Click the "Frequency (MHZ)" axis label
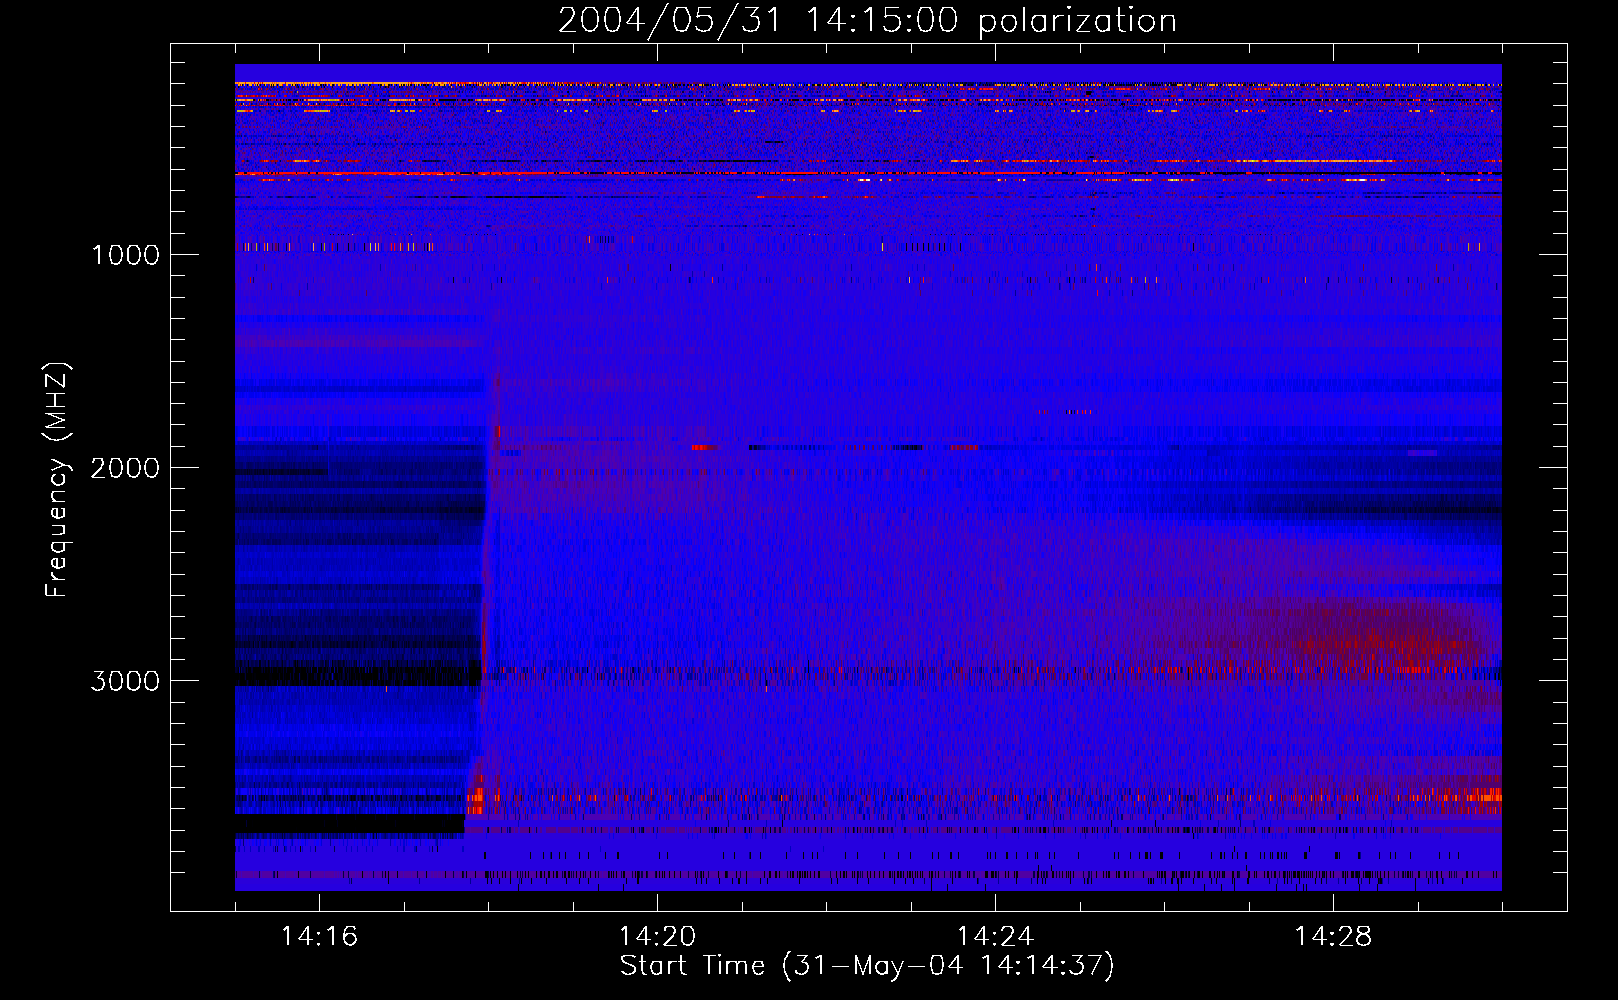This screenshot has height=1000, width=1618. click(58, 480)
